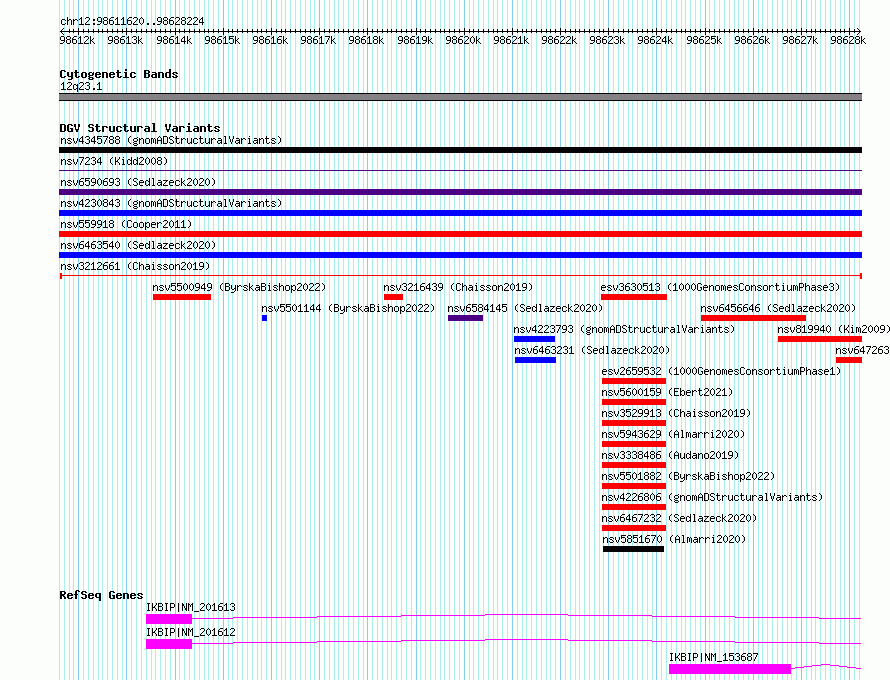Screen dimensions: 890x680
Task: Select the nsv7234 (Kidd2008) label
Action: pyautogui.click(x=114, y=161)
